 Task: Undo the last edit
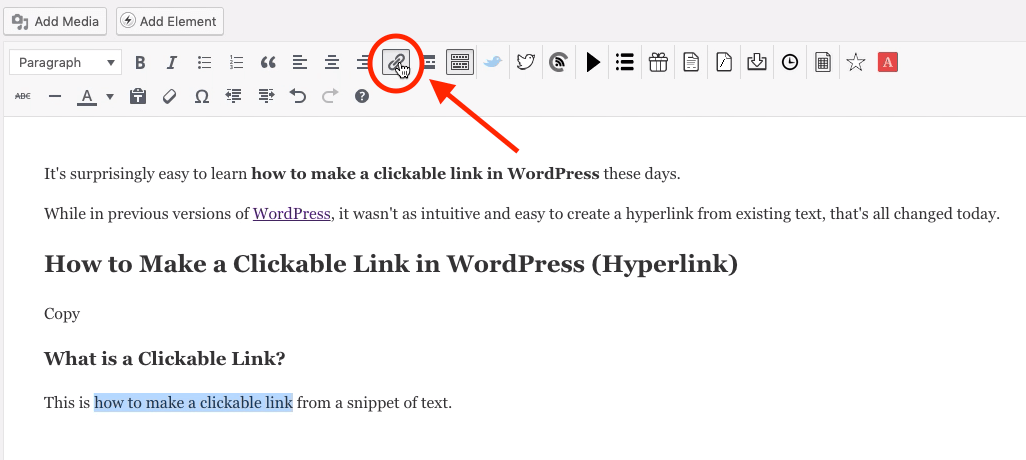coord(298,96)
